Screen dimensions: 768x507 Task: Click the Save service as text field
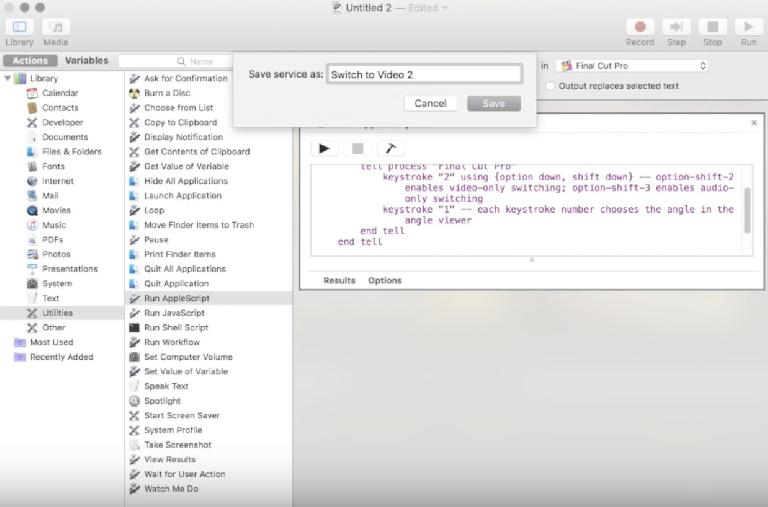[424, 74]
